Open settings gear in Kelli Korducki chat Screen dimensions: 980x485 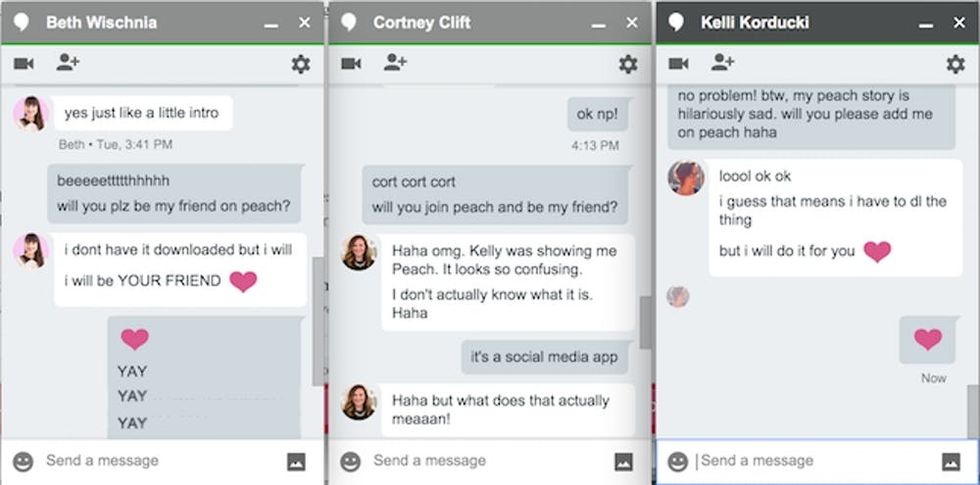(955, 65)
